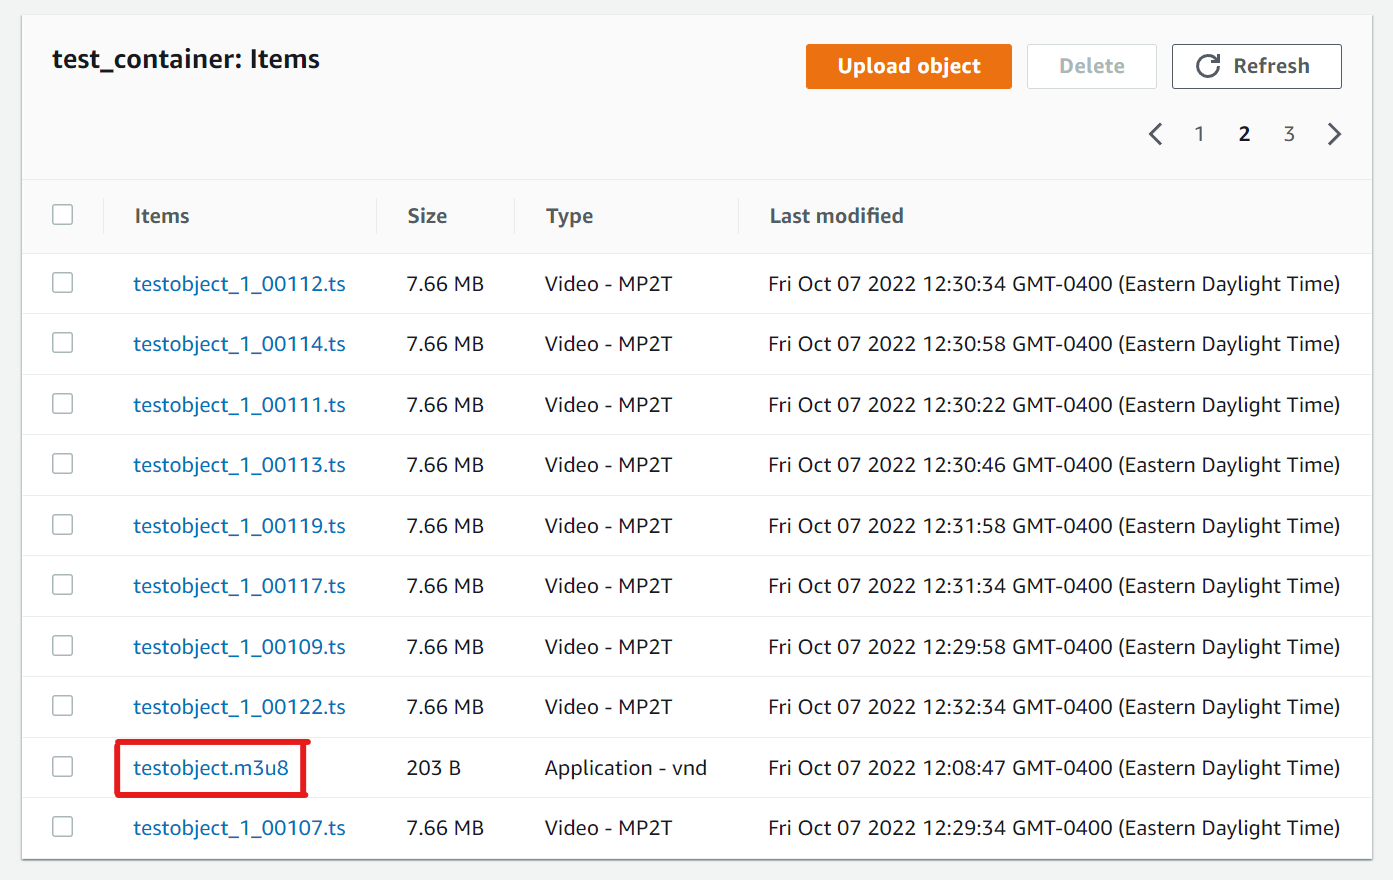This screenshot has width=1393, height=880.
Task: Go to previous page using left chevron
Action: pos(1155,134)
